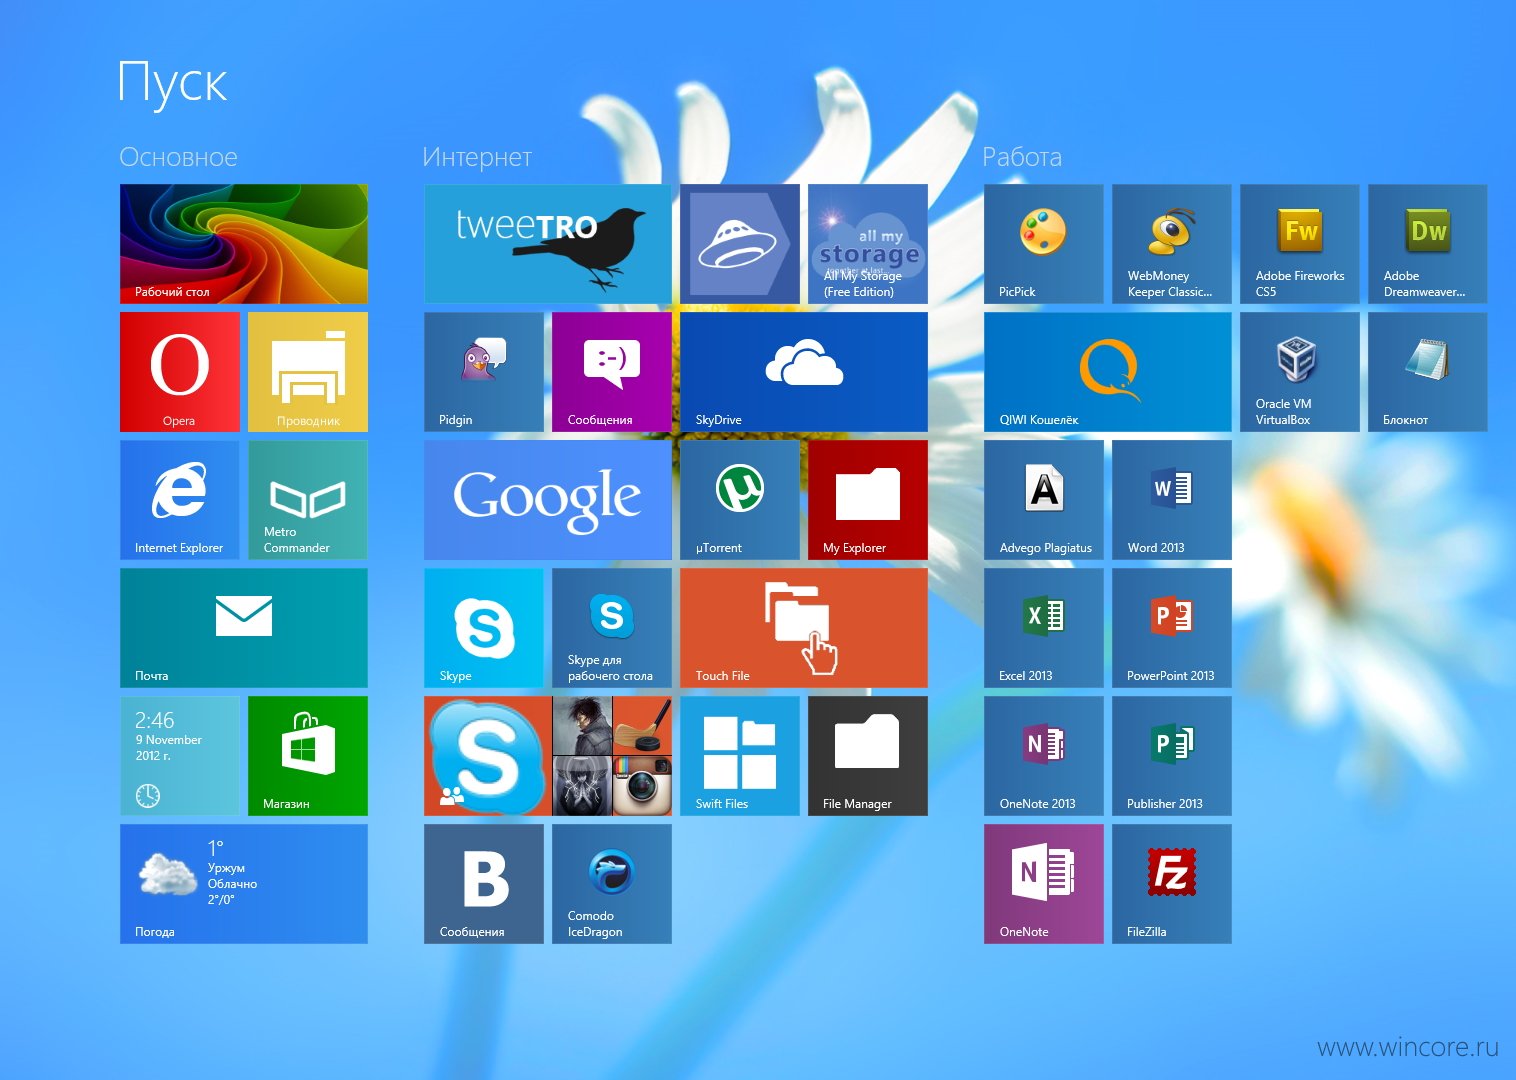Select the Основное group heading

178,157
